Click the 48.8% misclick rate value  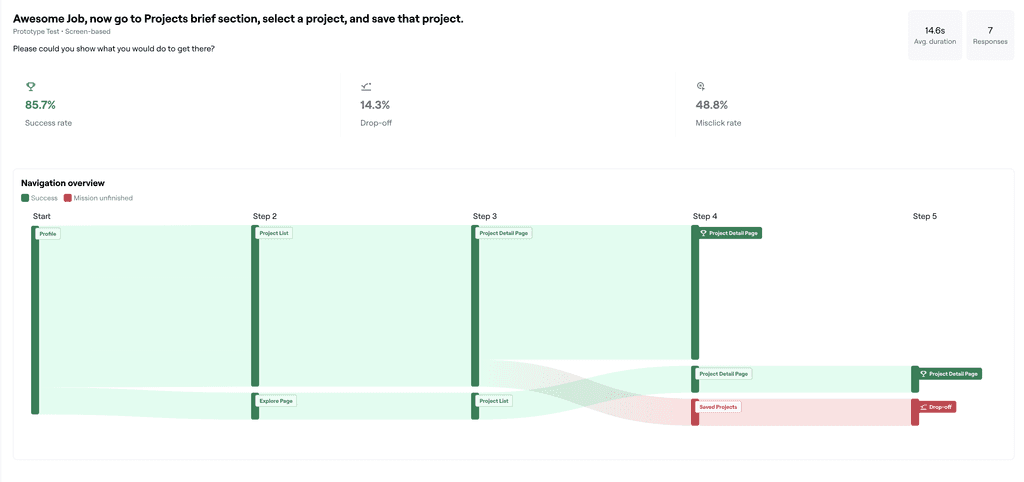[712, 104]
